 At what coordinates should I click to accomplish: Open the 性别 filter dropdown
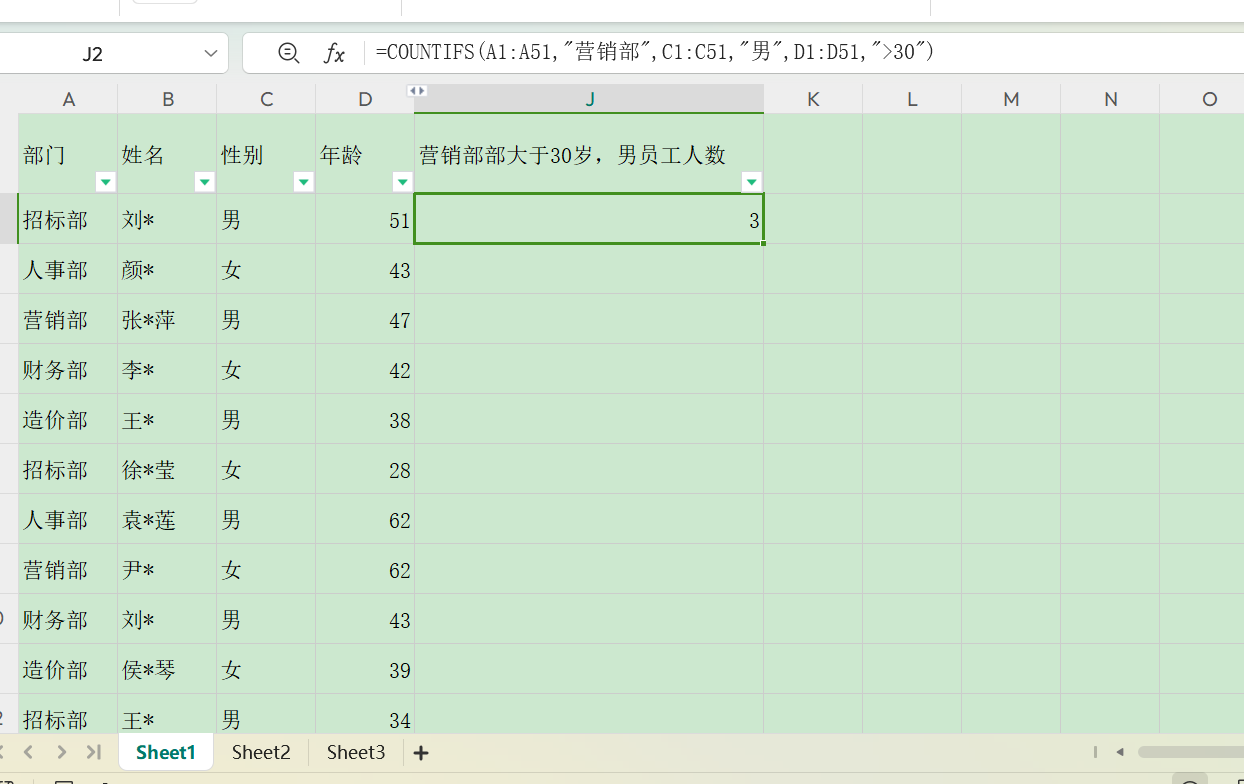(304, 182)
